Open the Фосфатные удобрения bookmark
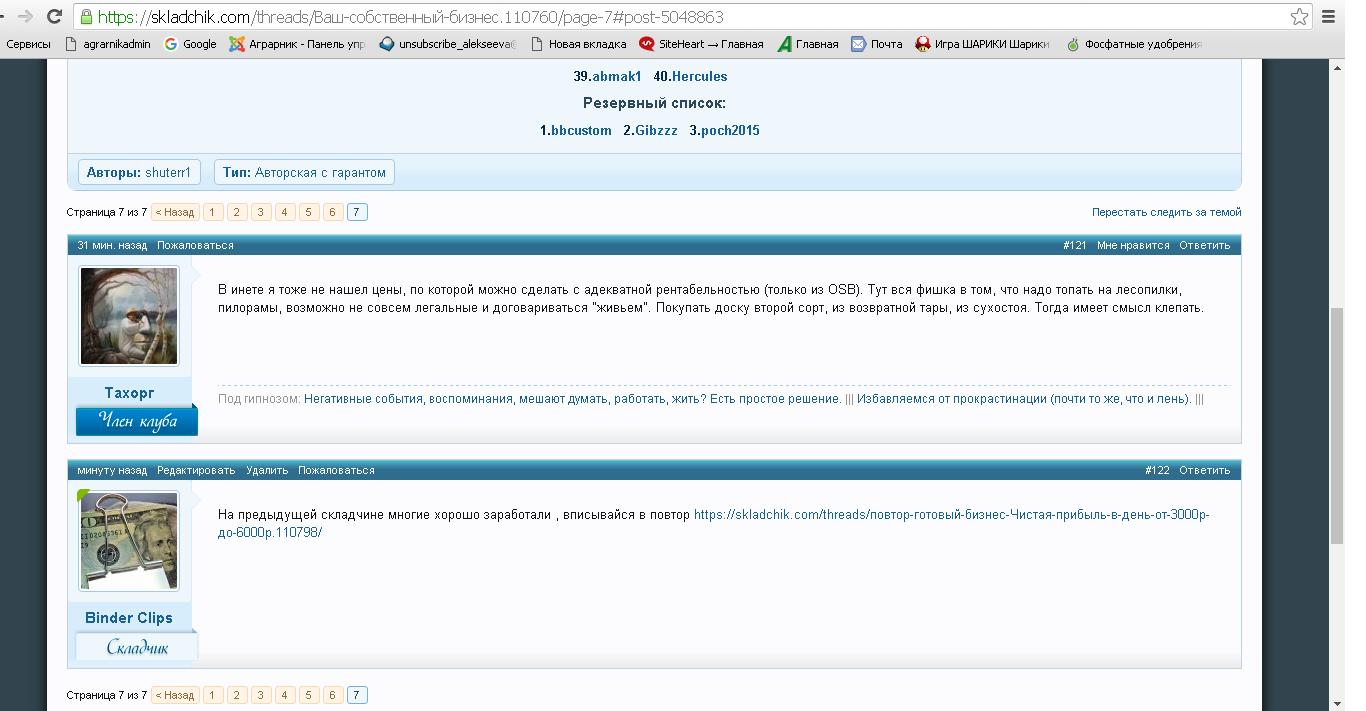Image resolution: width=1366 pixels, height=711 pixels. tap(1134, 44)
